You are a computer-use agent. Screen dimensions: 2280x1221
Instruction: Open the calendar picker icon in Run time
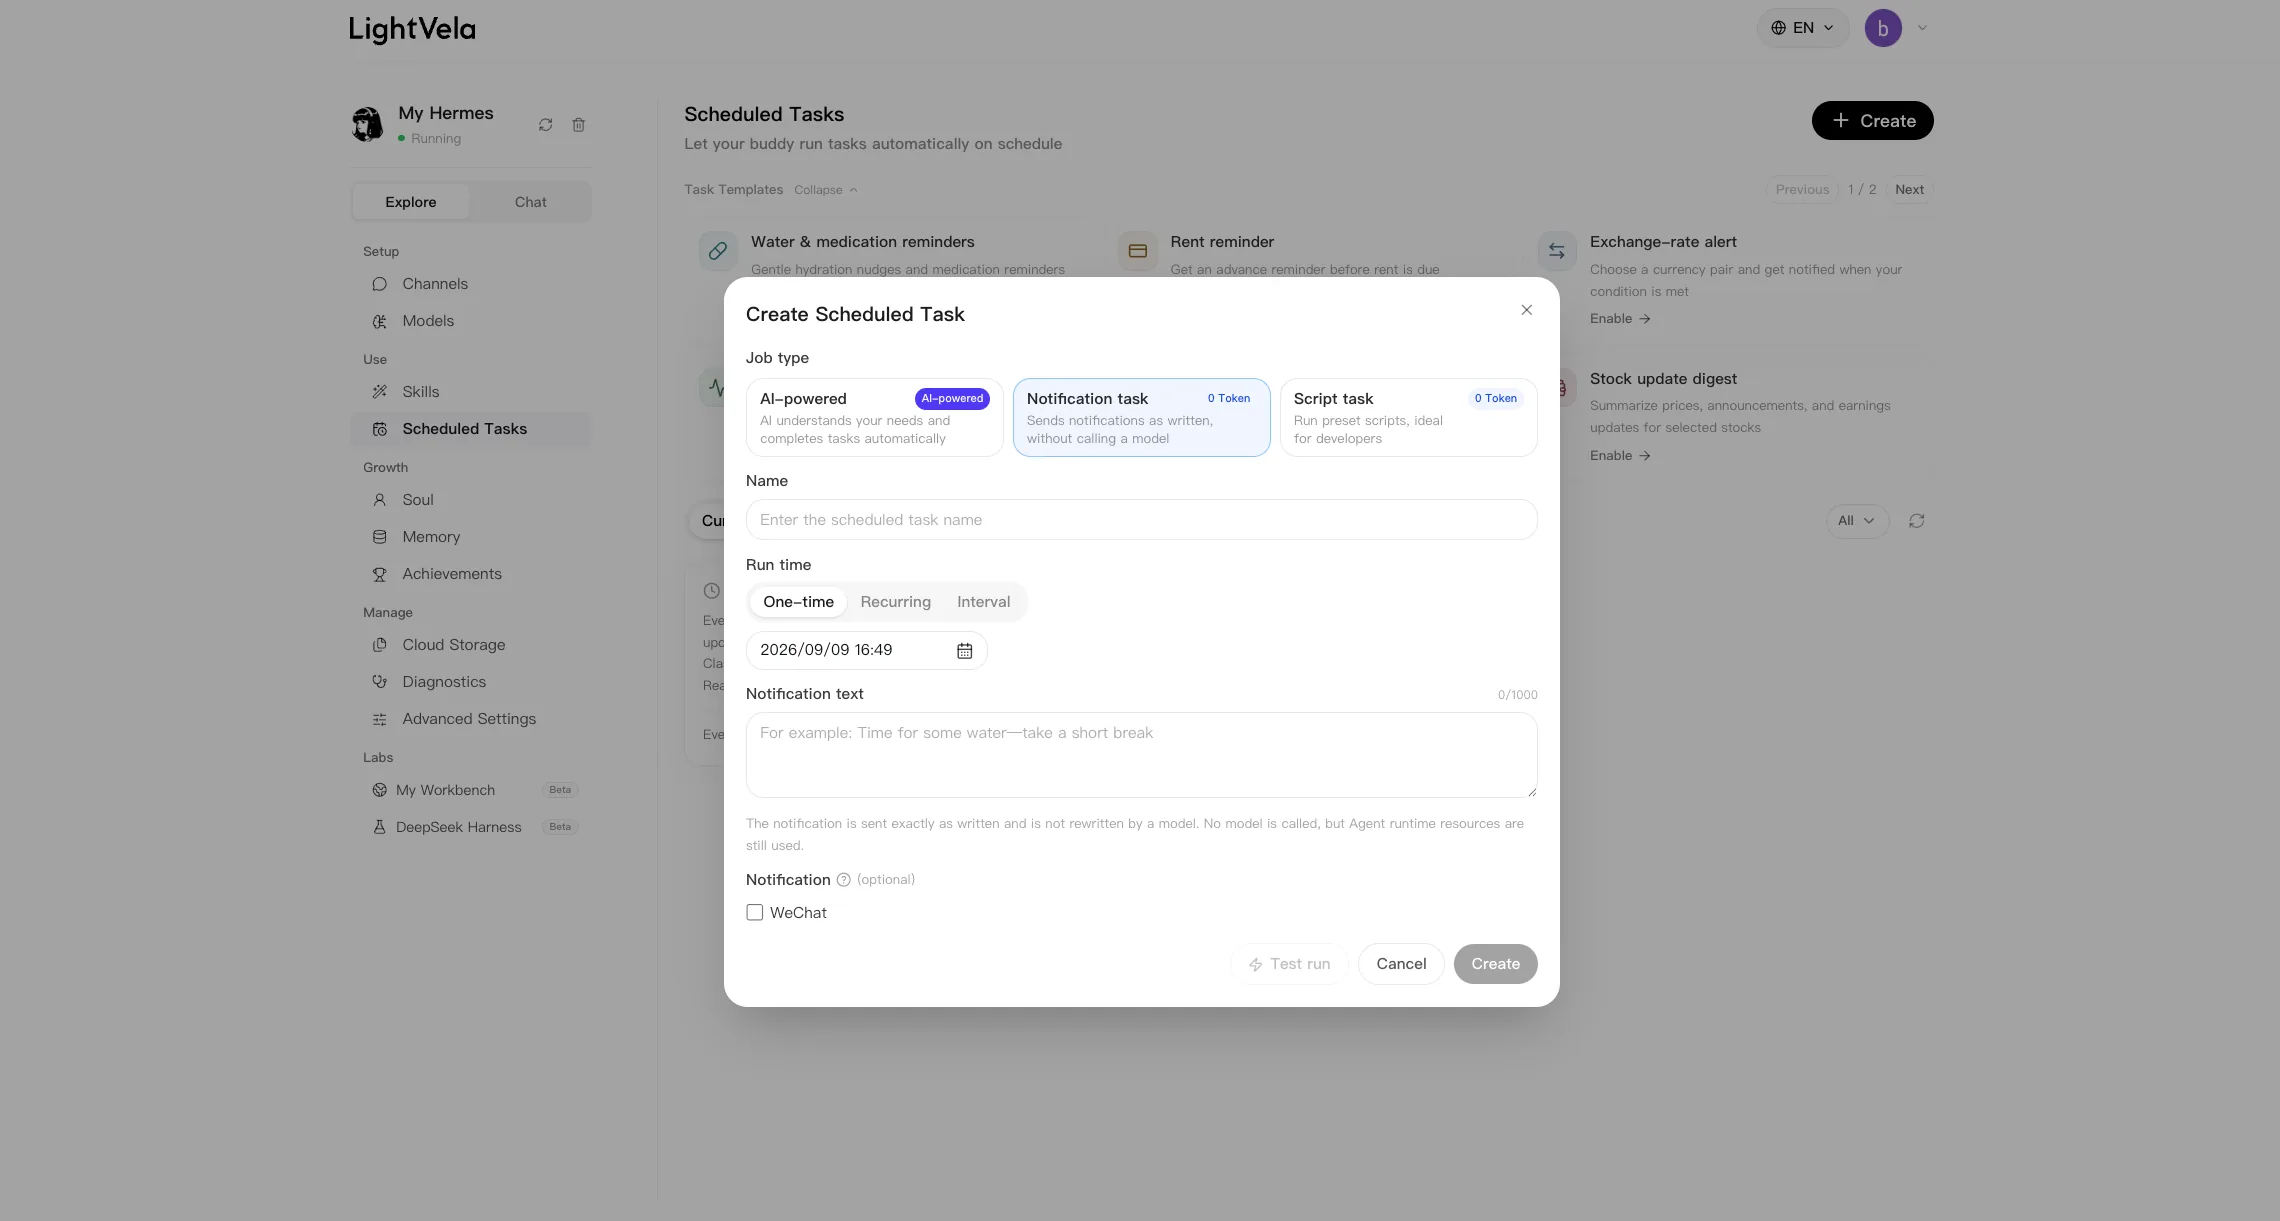(964, 651)
